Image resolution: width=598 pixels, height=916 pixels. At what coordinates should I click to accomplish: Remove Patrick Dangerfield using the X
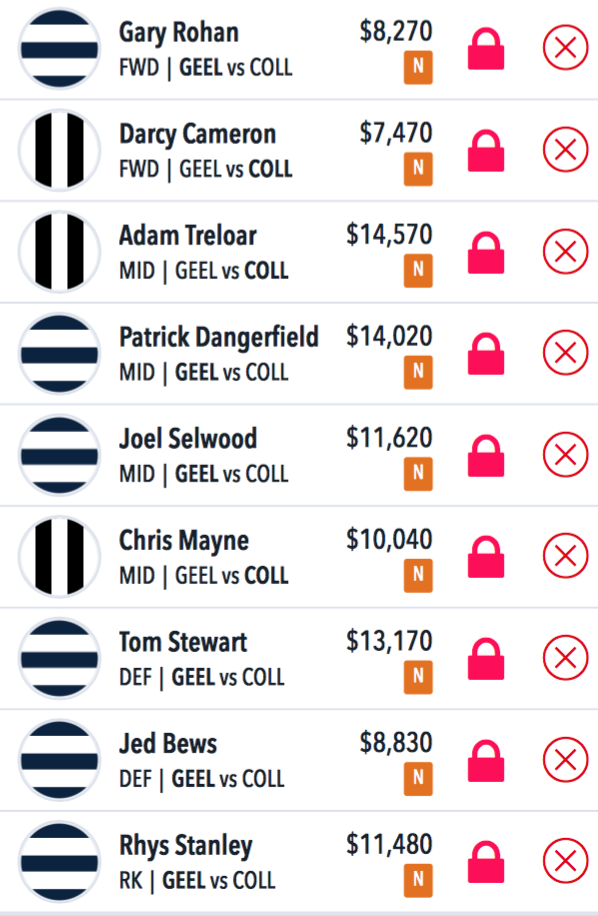coord(565,352)
